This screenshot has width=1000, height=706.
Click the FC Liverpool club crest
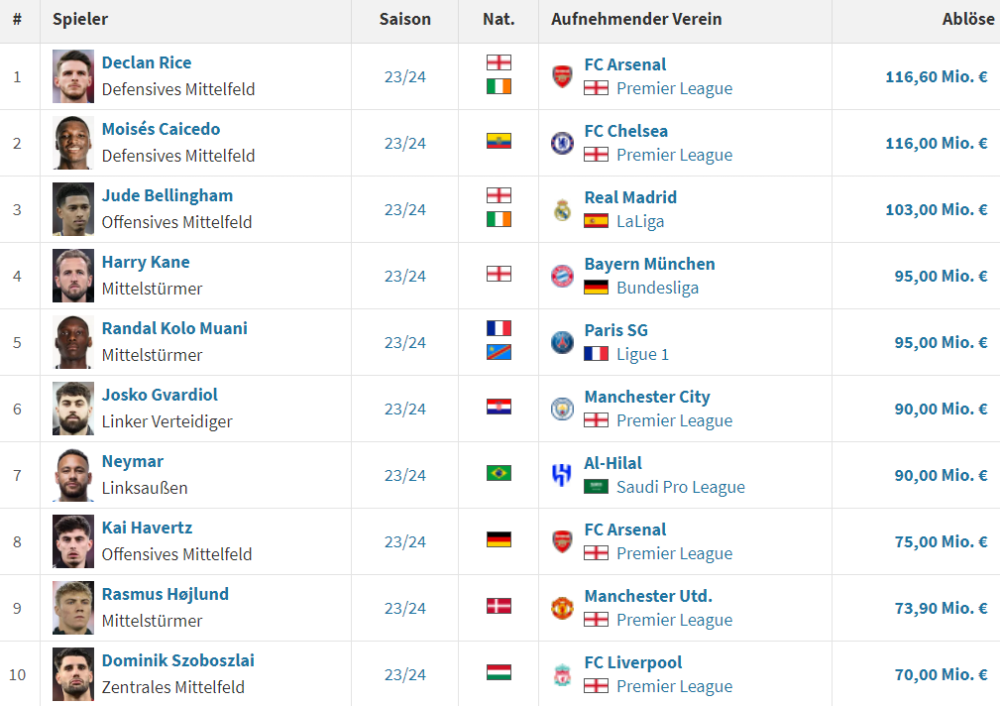click(x=563, y=674)
